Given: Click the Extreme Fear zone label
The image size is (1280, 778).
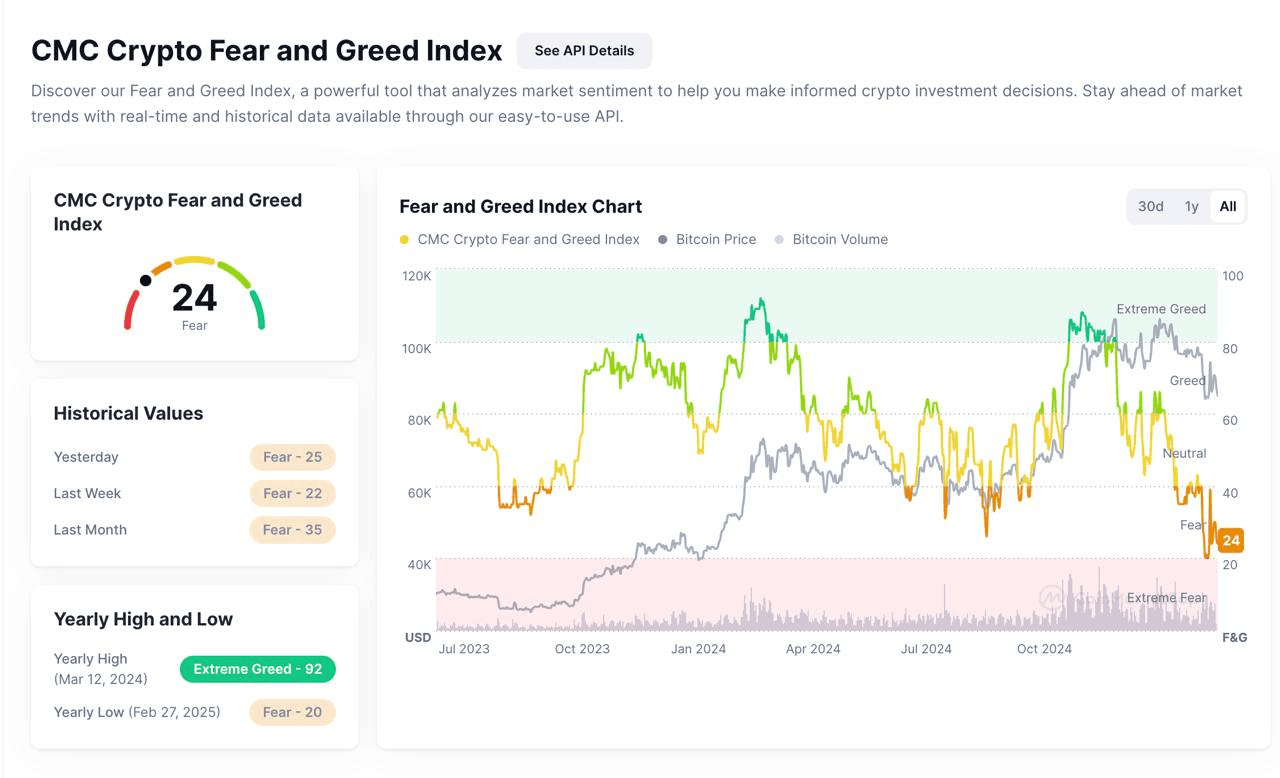Looking at the screenshot, I should 1167,598.
